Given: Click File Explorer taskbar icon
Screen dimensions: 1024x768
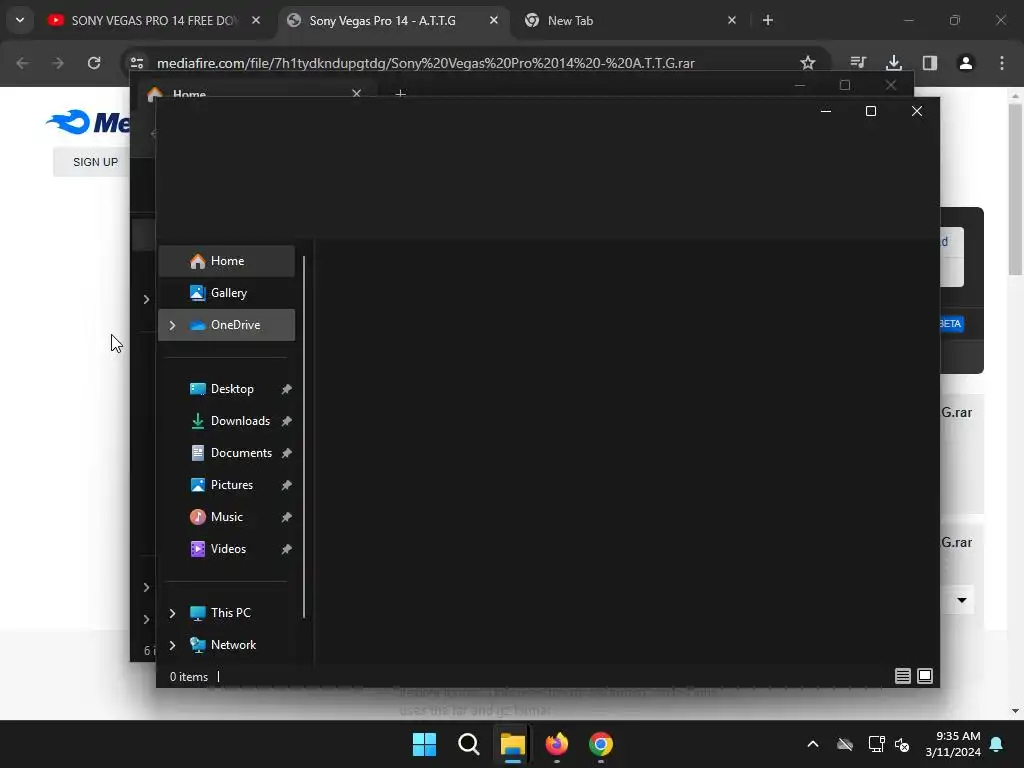Looking at the screenshot, I should coord(513,744).
